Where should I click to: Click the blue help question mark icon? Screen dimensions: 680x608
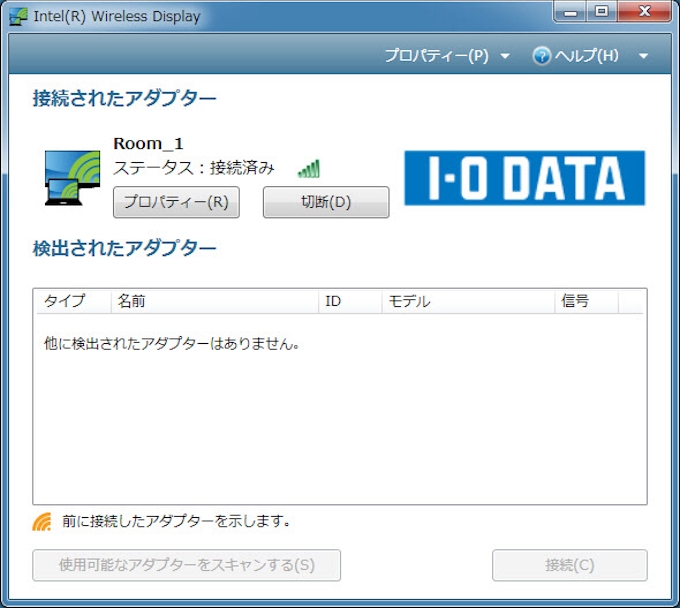(x=542, y=56)
